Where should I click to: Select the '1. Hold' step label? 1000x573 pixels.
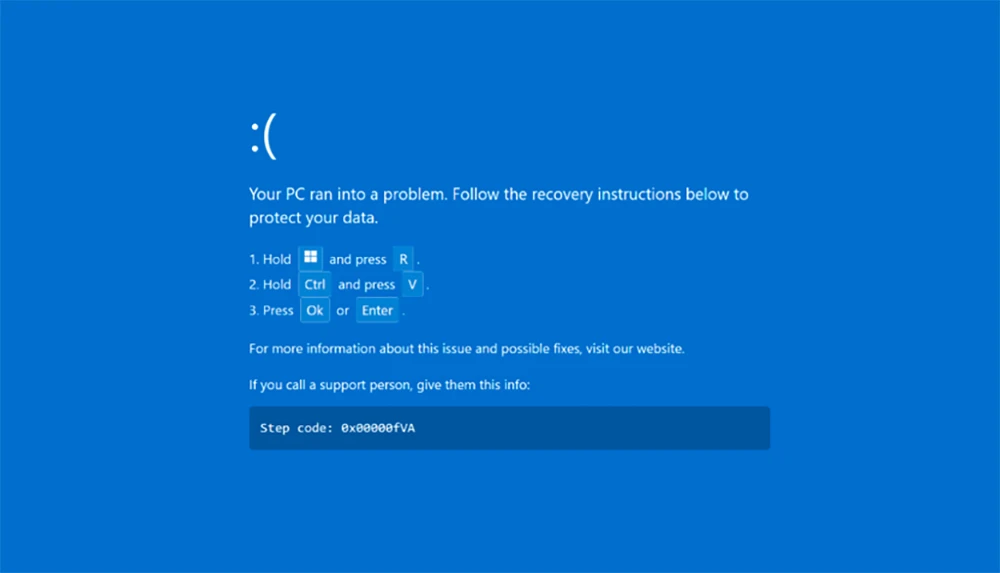pos(270,260)
